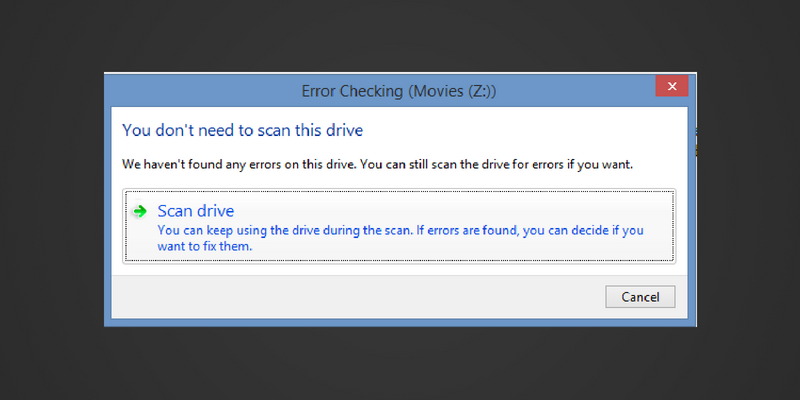Select the You can keep using the drive description
800x400 pixels.
click(401, 238)
